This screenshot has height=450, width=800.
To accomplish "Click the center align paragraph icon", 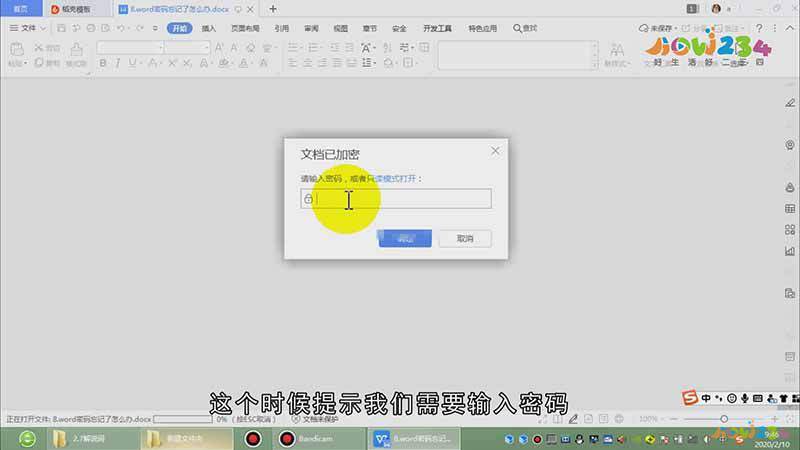I will [x=307, y=63].
